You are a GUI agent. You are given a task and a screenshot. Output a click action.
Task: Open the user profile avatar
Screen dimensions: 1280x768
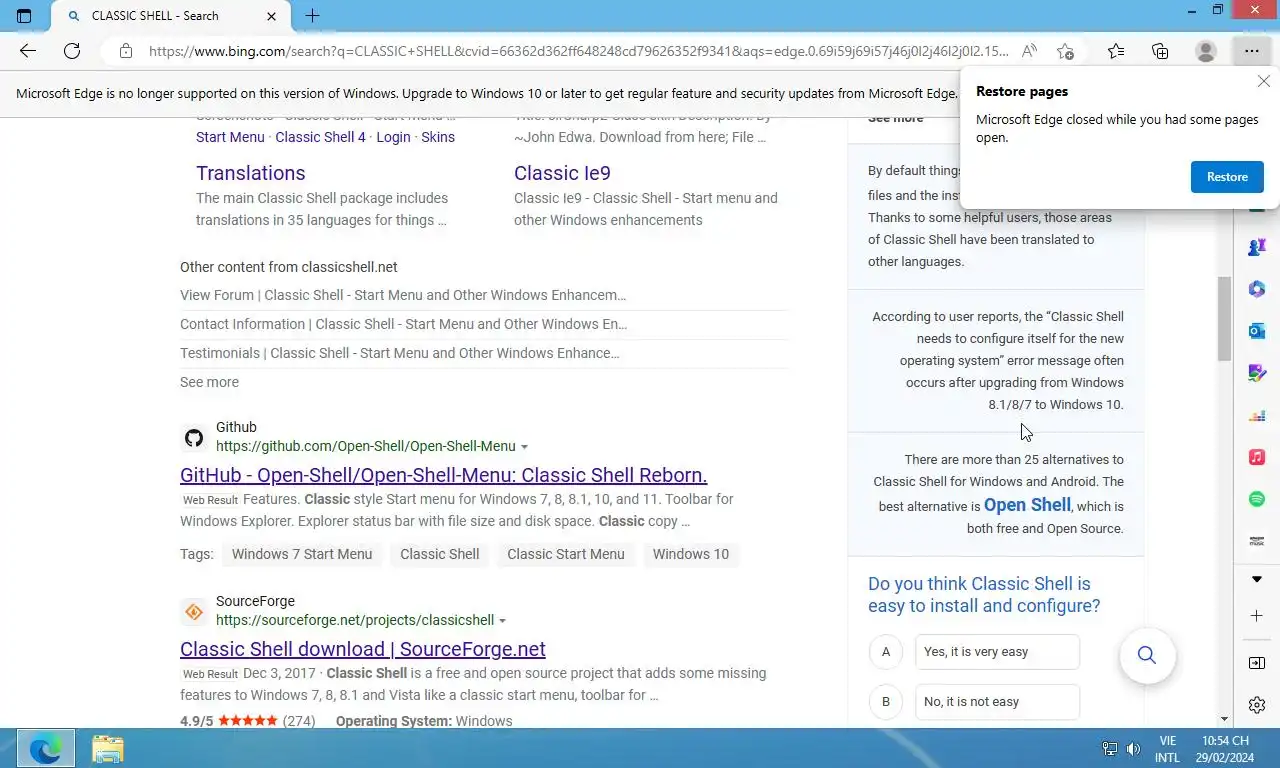[1206, 51]
